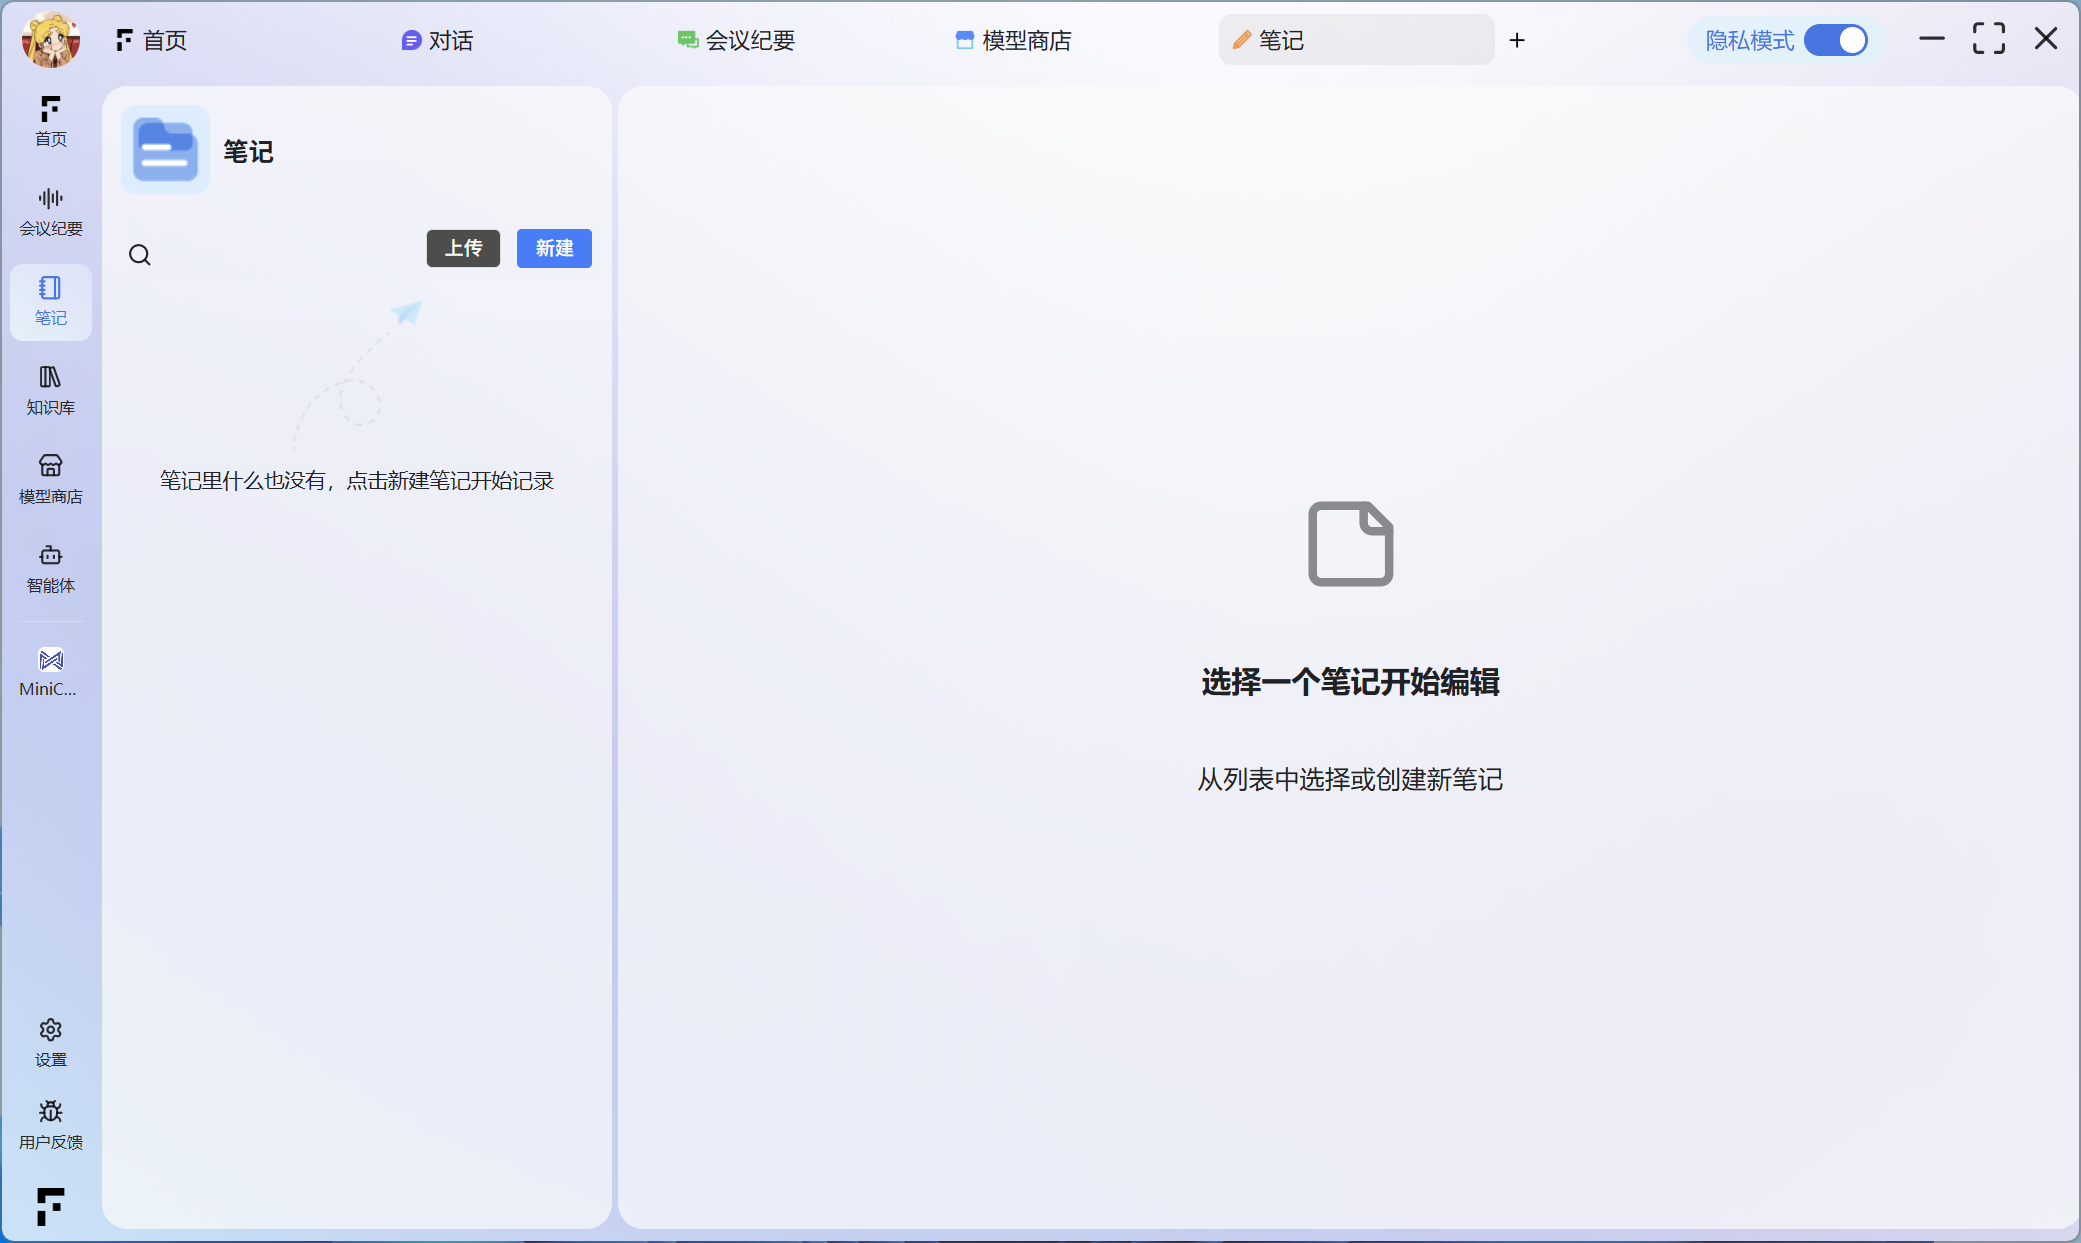The height and width of the screenshot is (1243, 2081).
Task: Switch to the 会议纪要 top tab
Action: tap(736, 40)
